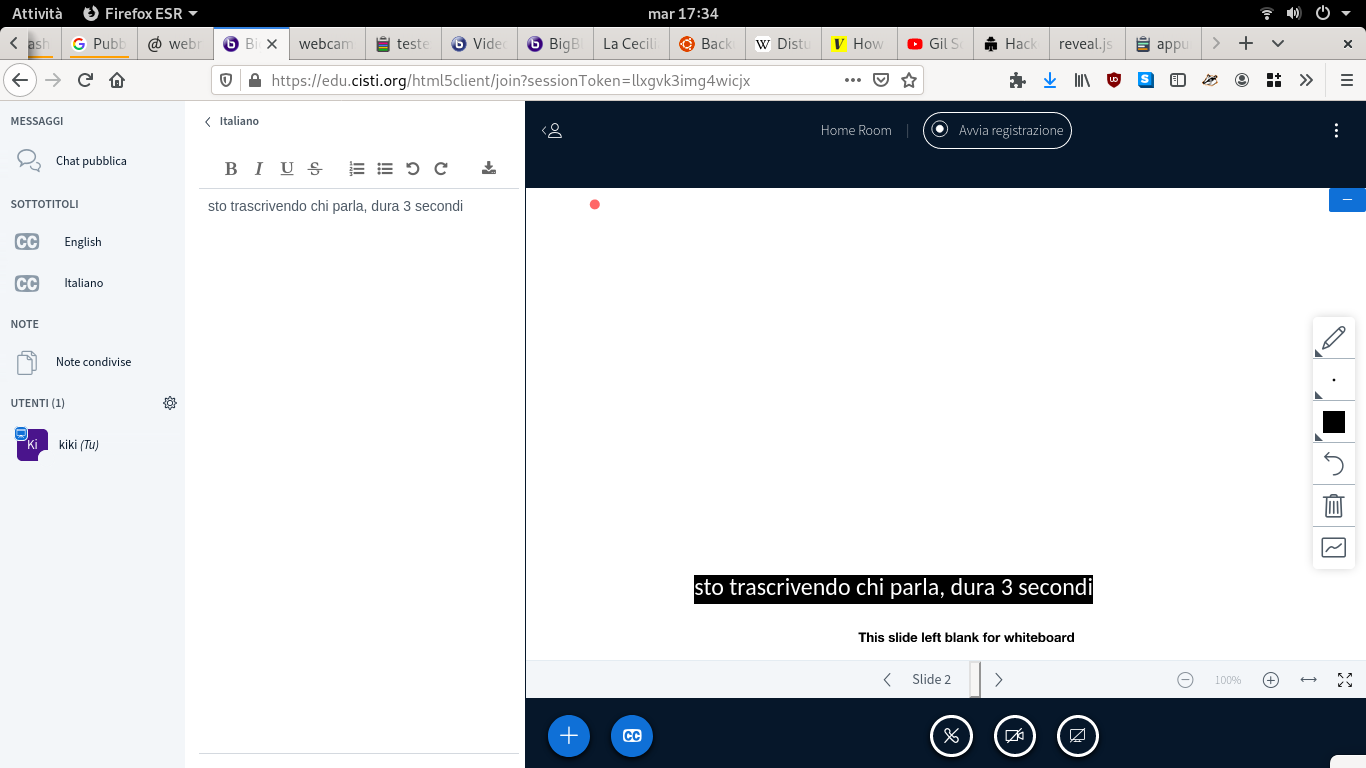The height and width of the screenshot is (768, 1366).
Task: Redo edit in caption editor
Action: click(x=441, y=169)
